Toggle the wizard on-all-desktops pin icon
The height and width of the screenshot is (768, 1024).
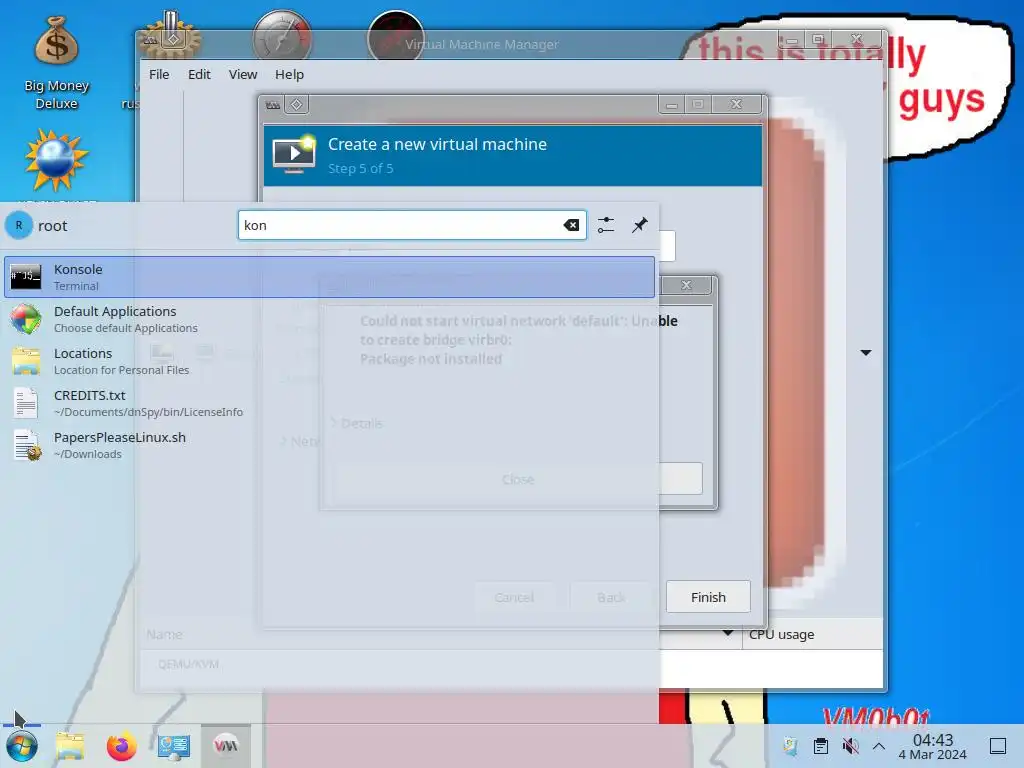[296, 104]
